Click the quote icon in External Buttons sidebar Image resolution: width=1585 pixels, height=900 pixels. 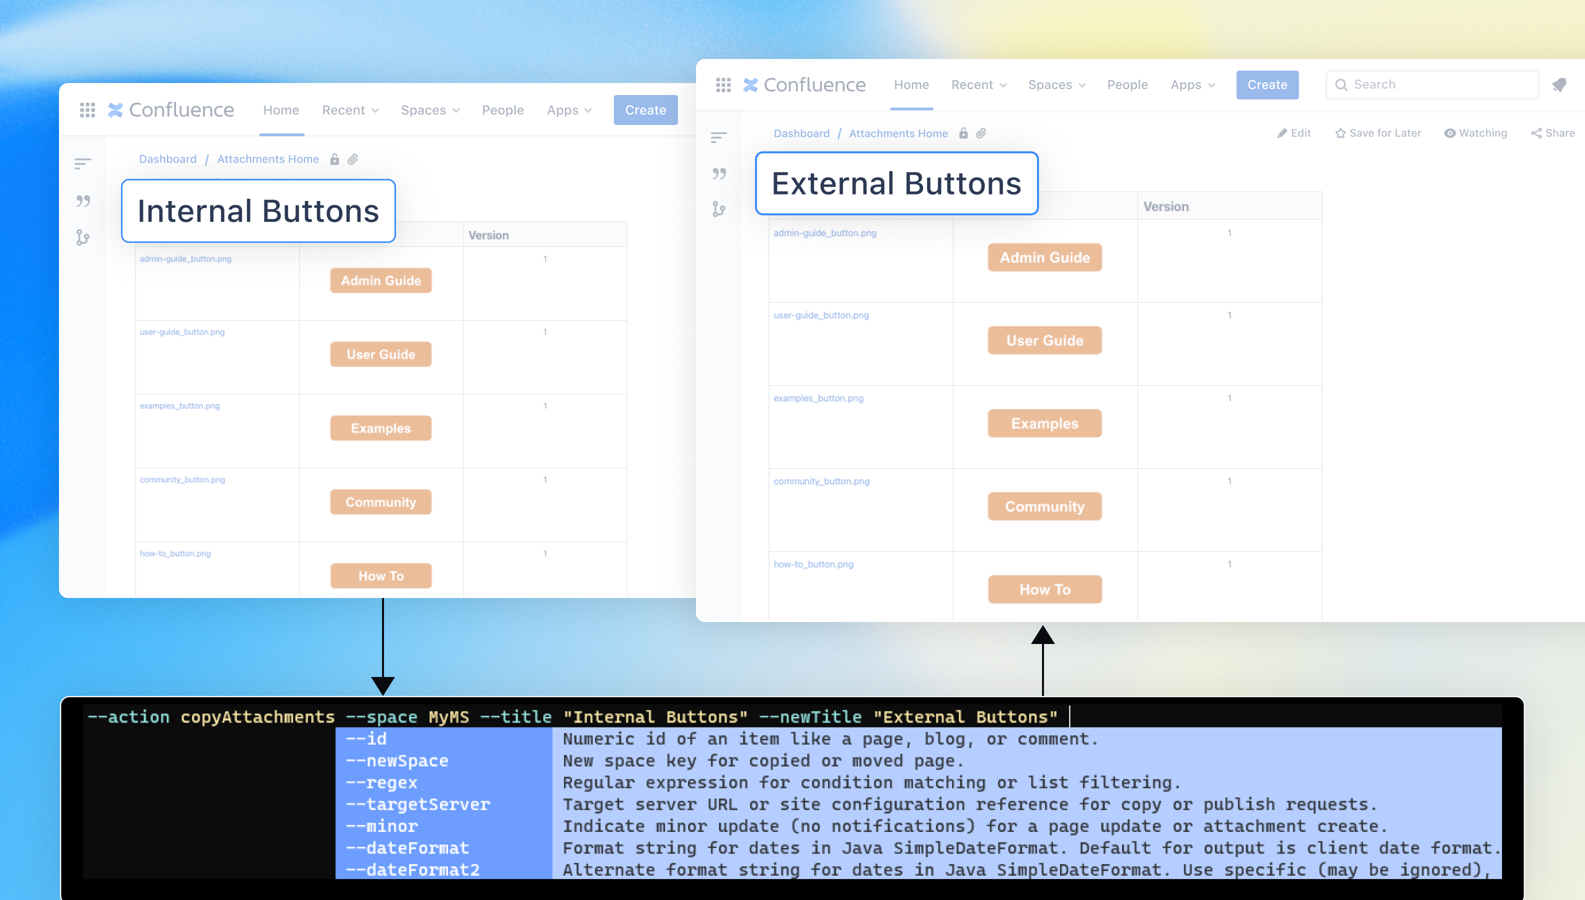coord(719,174)
